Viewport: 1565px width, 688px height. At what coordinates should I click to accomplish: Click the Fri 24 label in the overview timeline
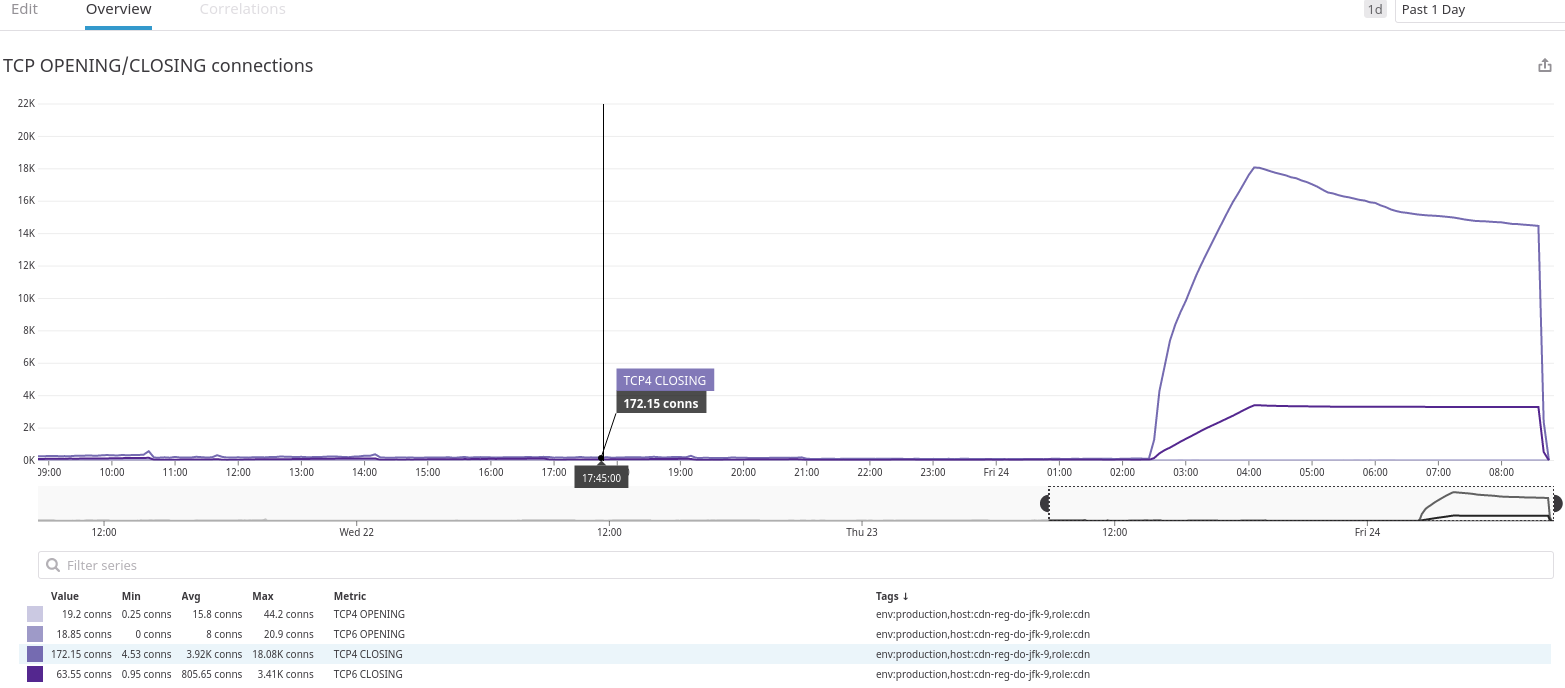(x=1367, y=532)
